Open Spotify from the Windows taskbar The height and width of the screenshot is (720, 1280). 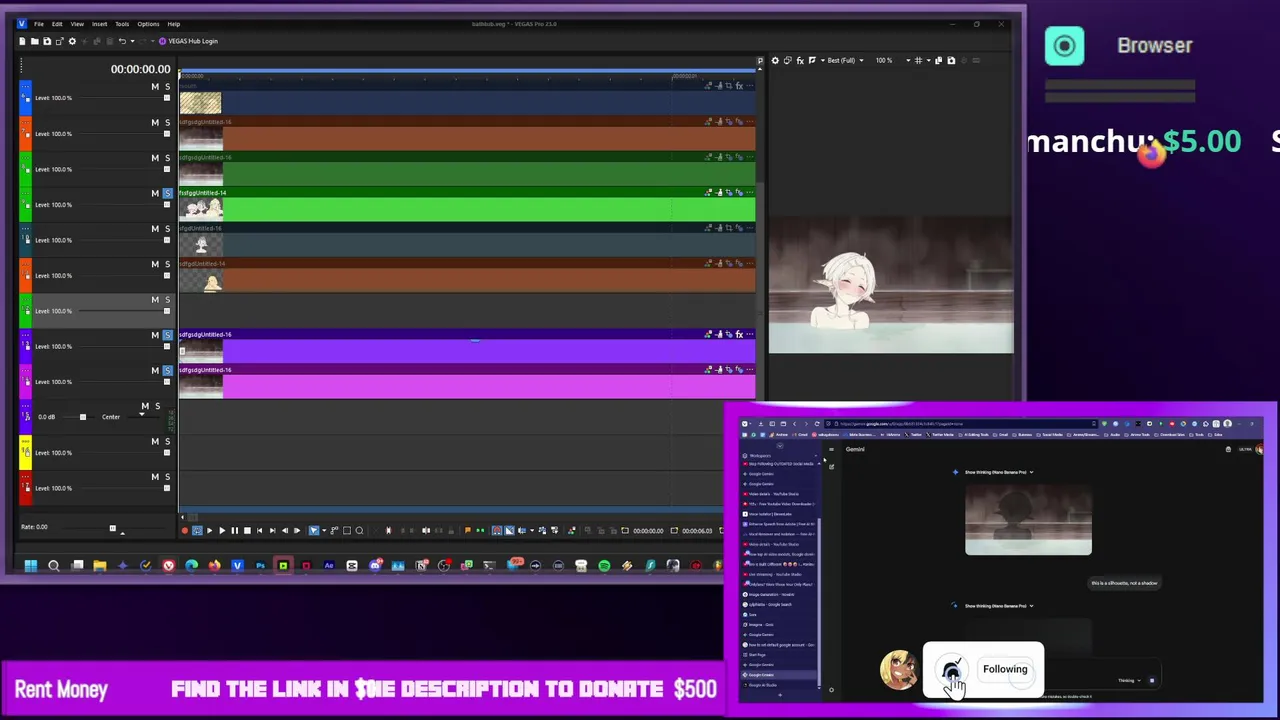[604, 566]
